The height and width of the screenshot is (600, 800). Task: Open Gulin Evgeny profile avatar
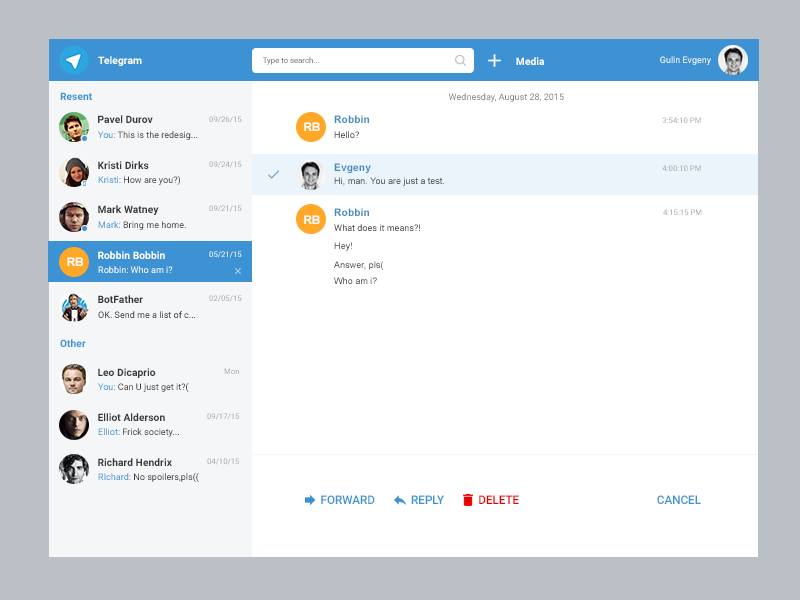[733, 60]
